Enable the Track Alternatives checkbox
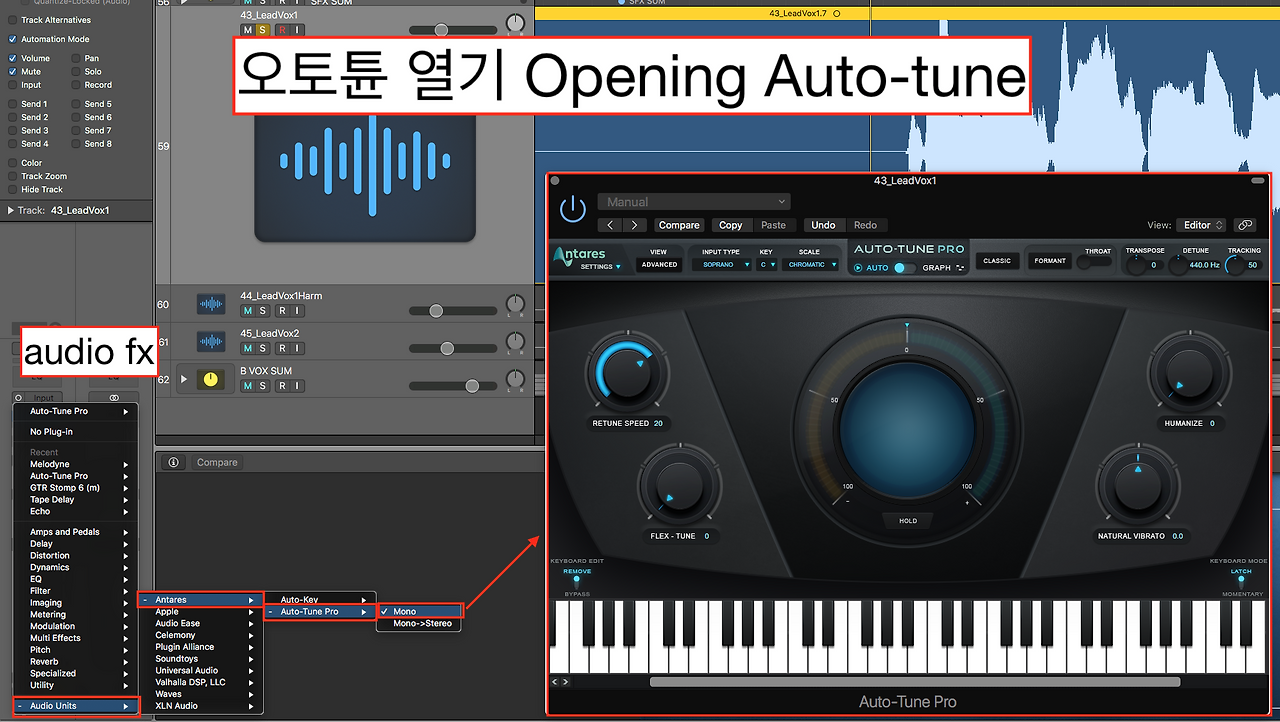1280x722 pixels. (13, 20)
